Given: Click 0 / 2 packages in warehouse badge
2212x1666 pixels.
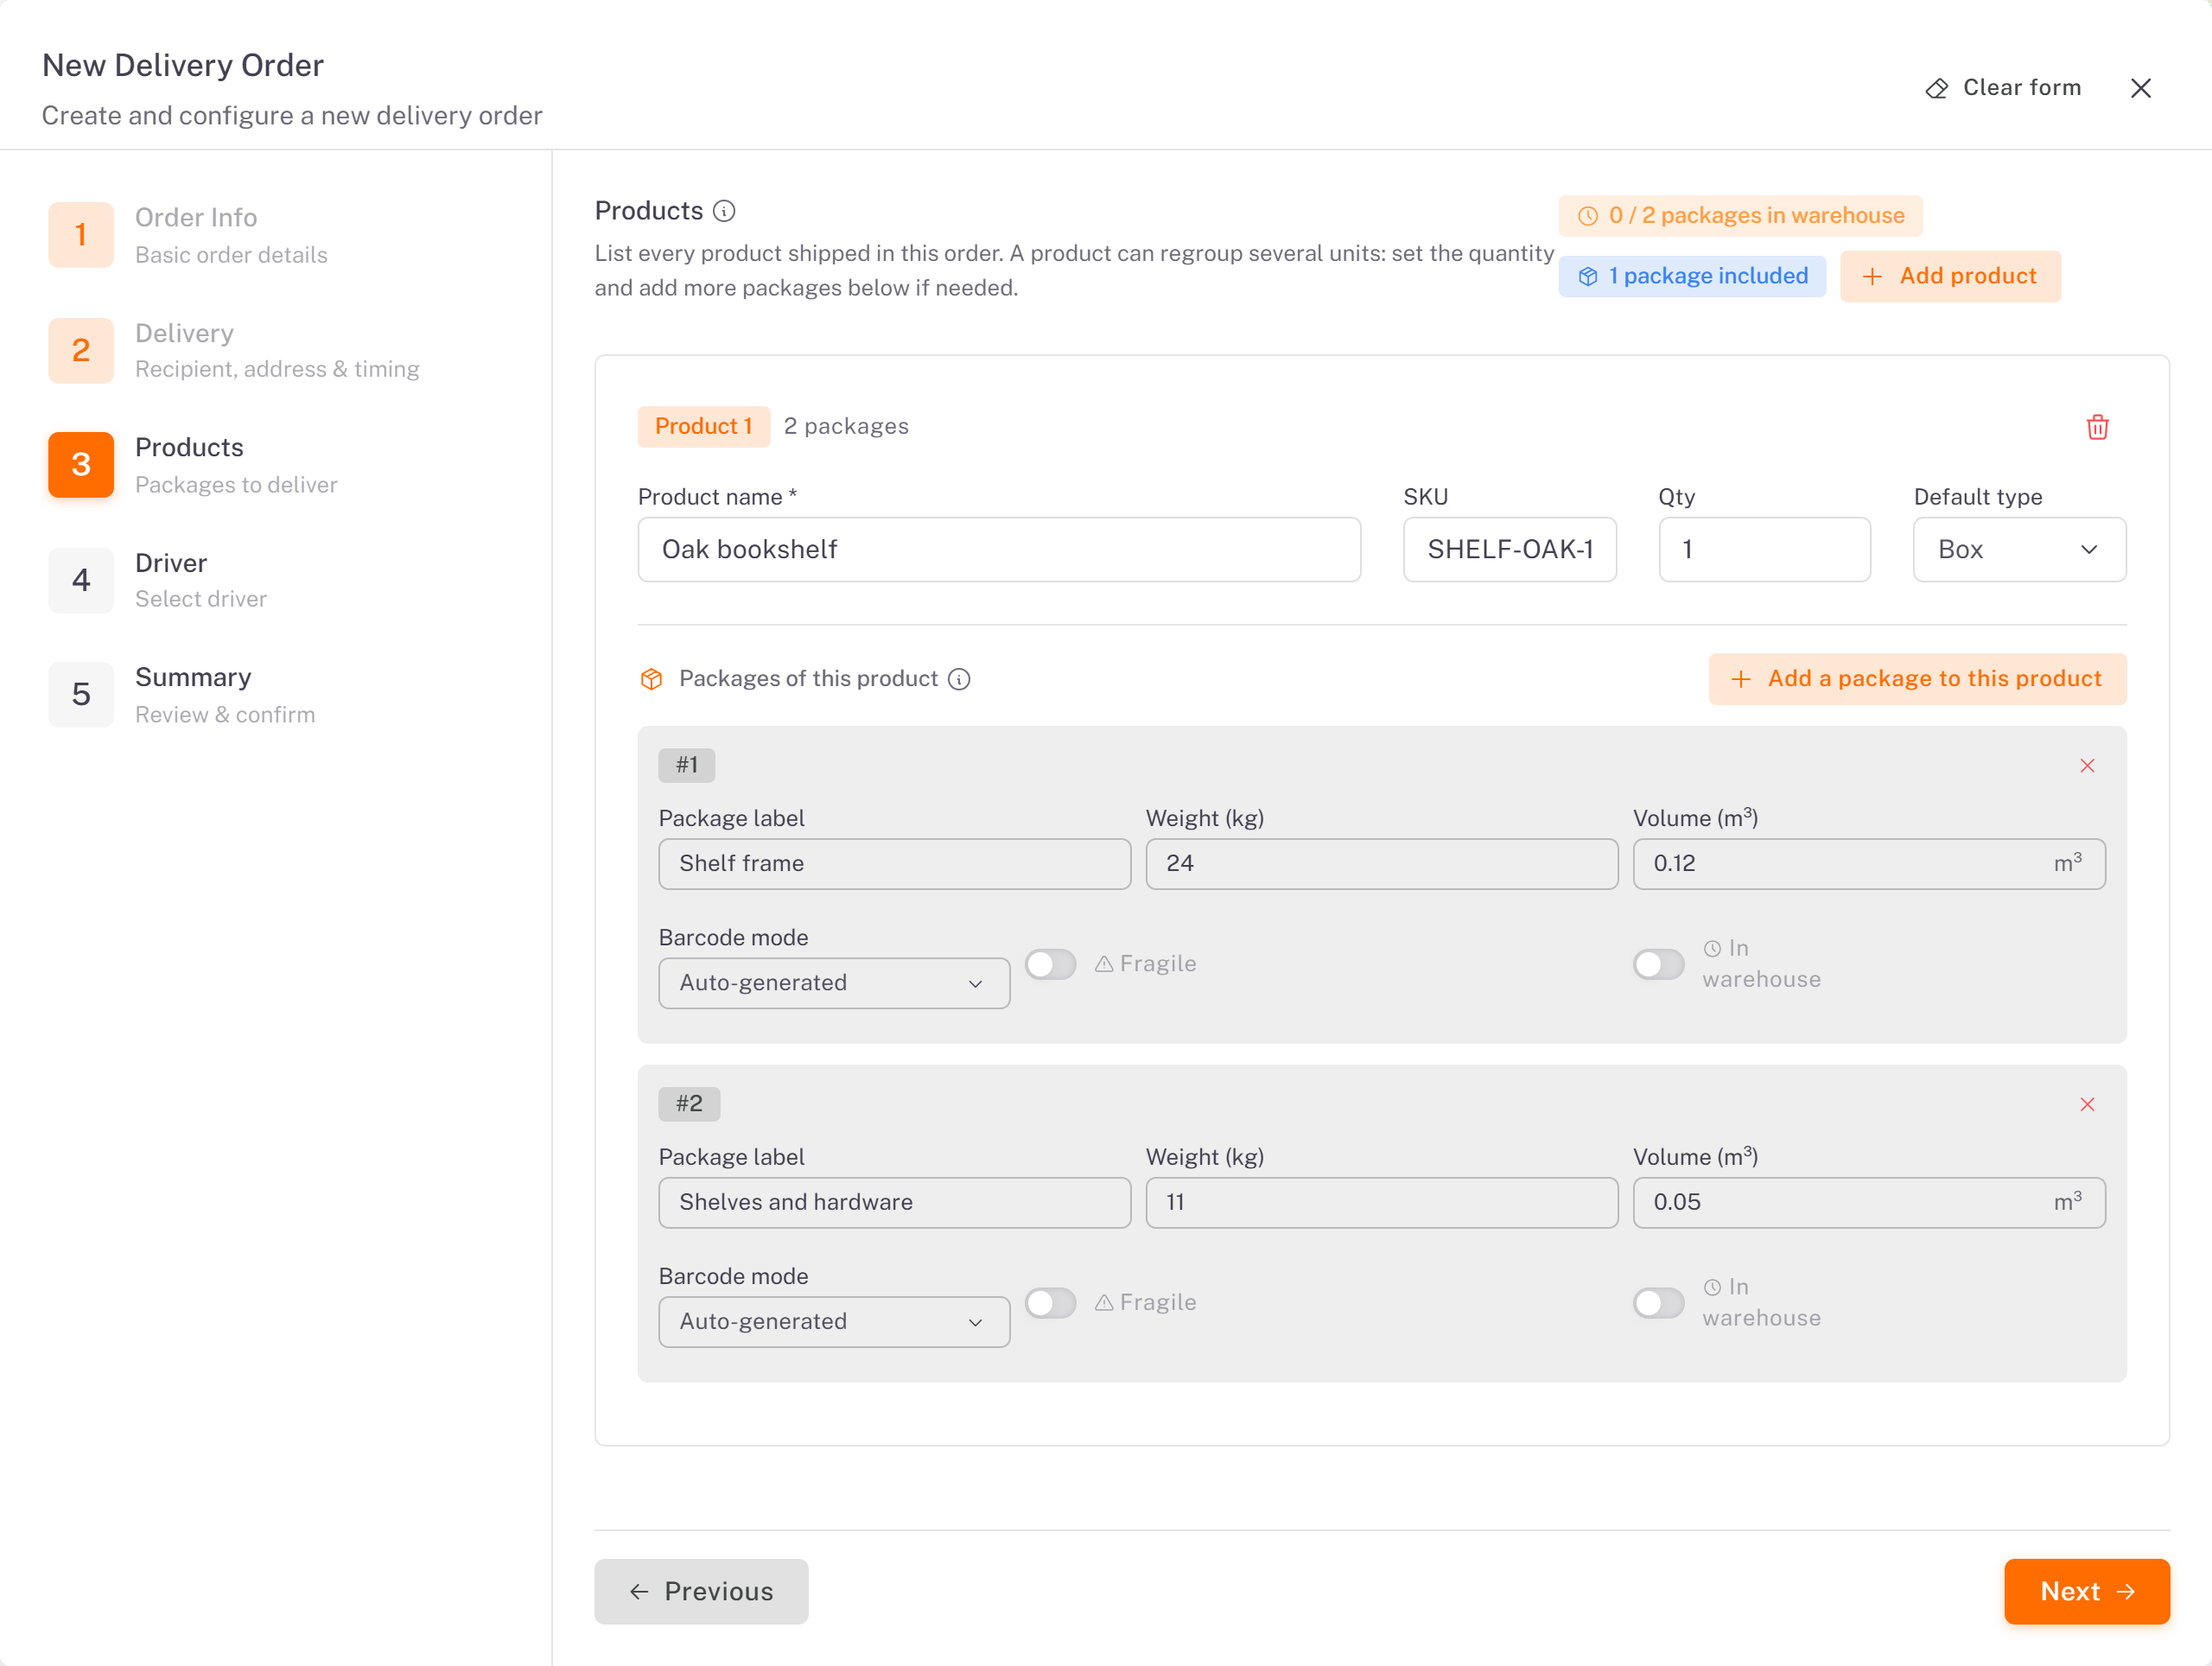Looking at the screenshot, I should click(x=1740, y=216).
